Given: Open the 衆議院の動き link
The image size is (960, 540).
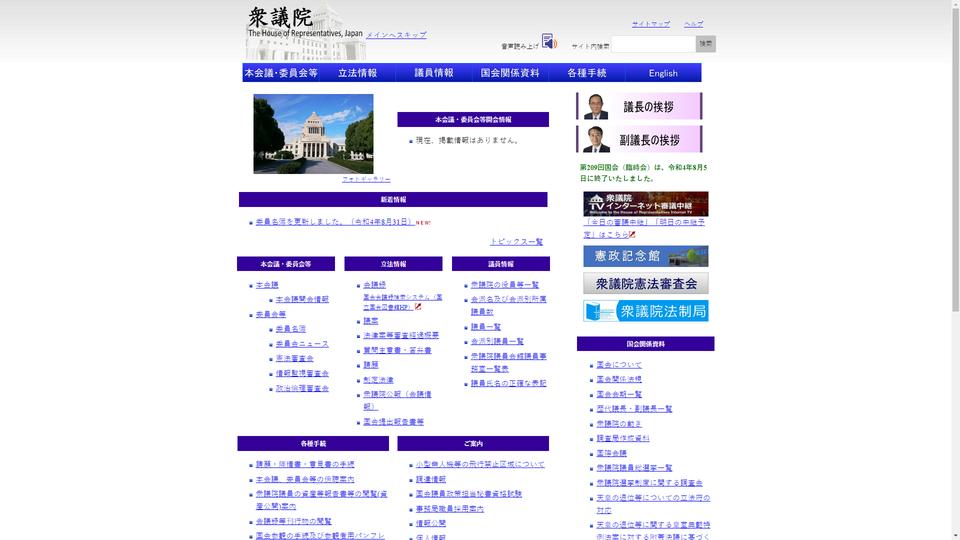Looking at the screenshot, I should coord(620,424).
